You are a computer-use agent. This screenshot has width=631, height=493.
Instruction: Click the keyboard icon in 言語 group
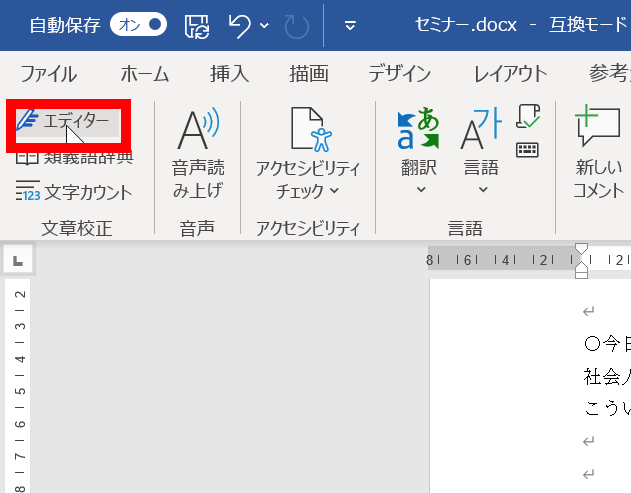(527, 150)
